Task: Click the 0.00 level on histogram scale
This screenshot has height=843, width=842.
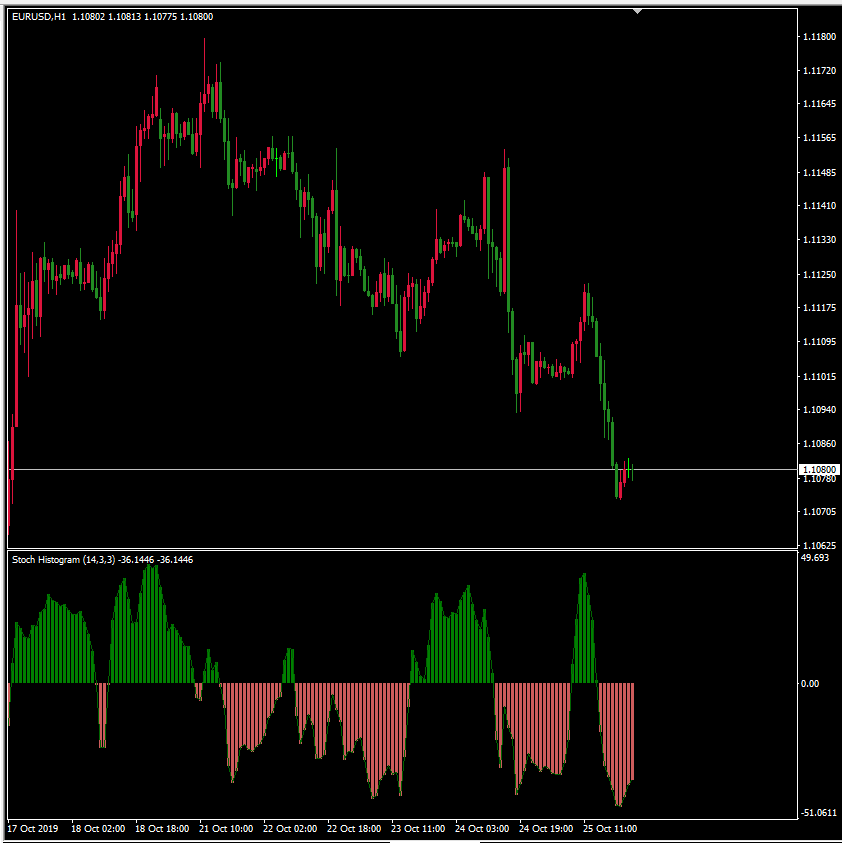Action: click(809, 684)
